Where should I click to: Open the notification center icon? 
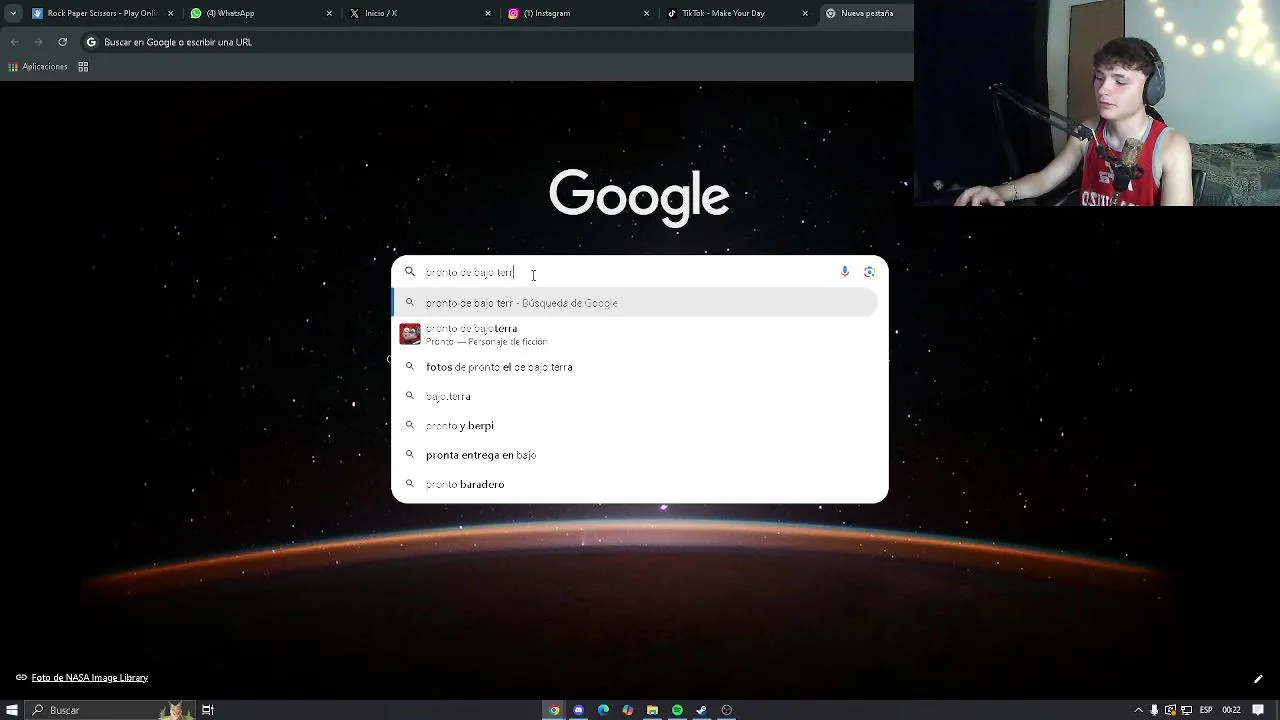[x=1258, y=710]
